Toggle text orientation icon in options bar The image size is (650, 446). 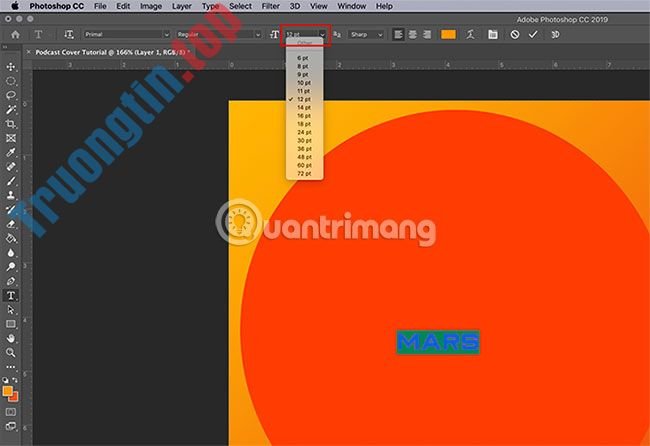[x=69, y=34]
